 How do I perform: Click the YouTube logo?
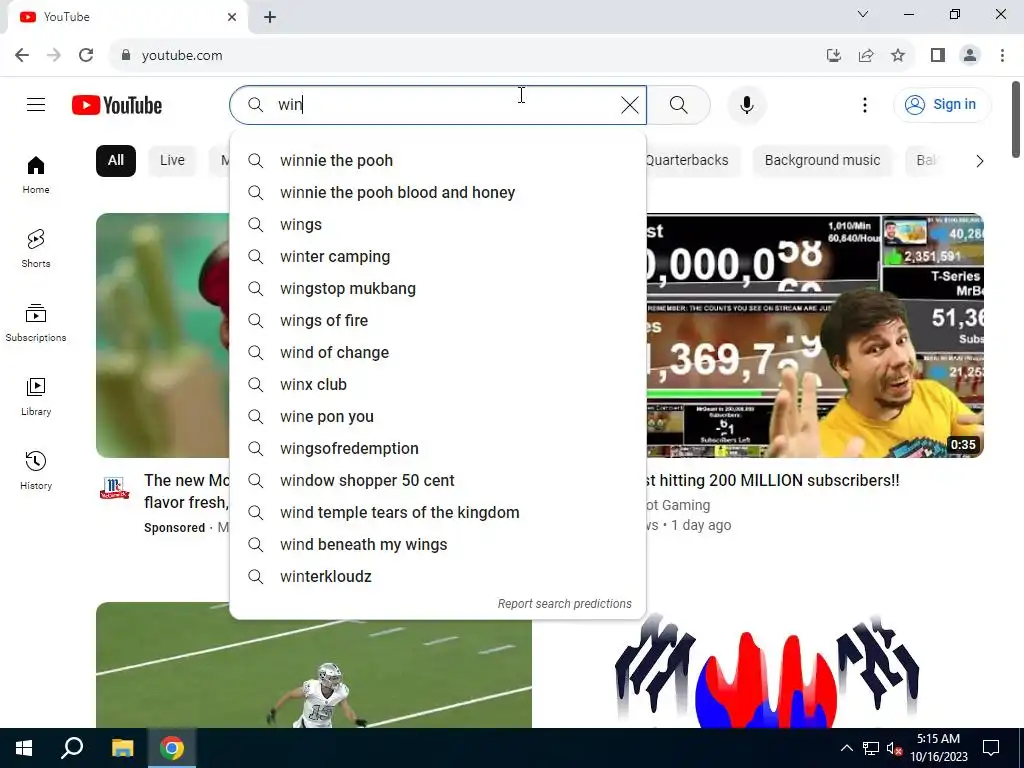tap(117, 105)
